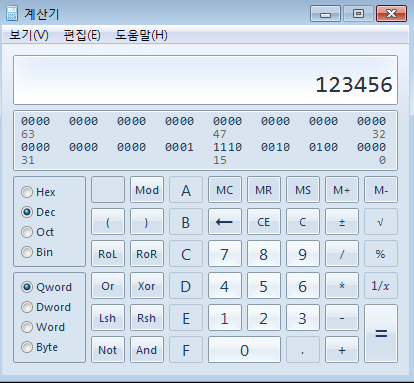Click the bit group 0100 in binary display

point(323,147)
